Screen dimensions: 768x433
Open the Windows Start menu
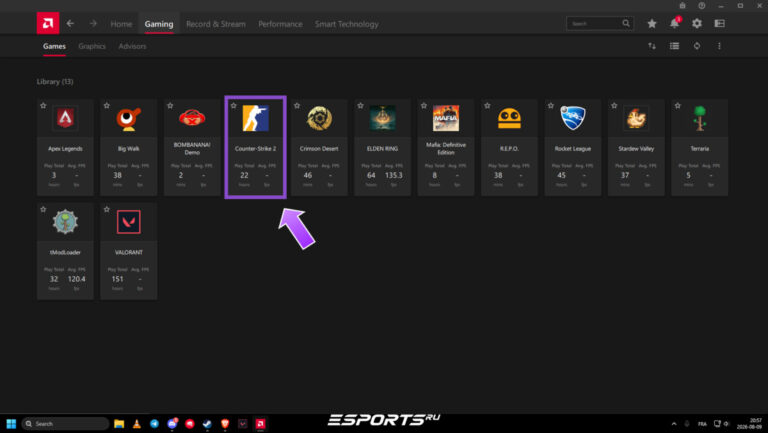11,424
